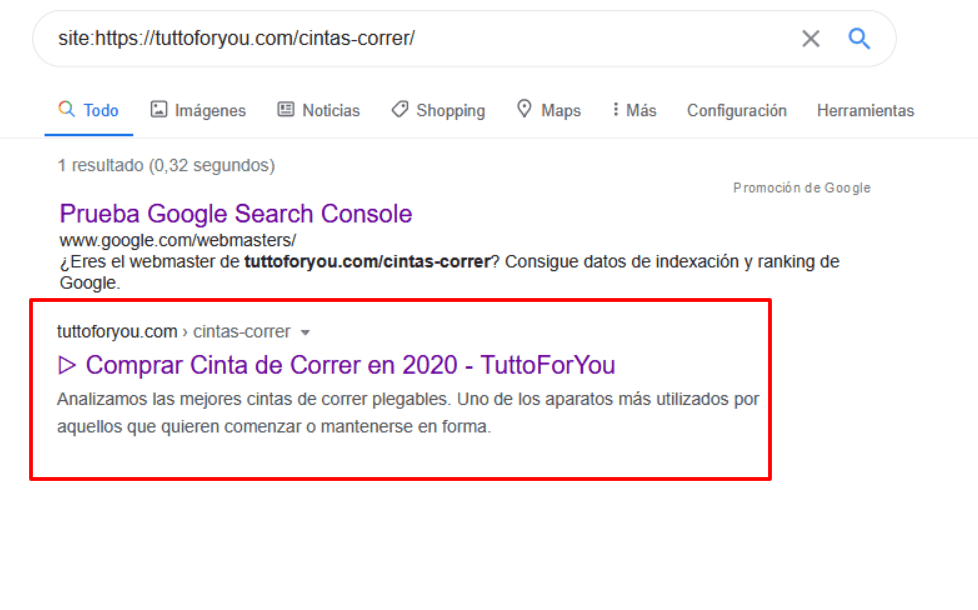Image resolution: width=978 pixels, height=610 pixels.
Task: Click the webmaster promo description text
Action: coord(449,272)
